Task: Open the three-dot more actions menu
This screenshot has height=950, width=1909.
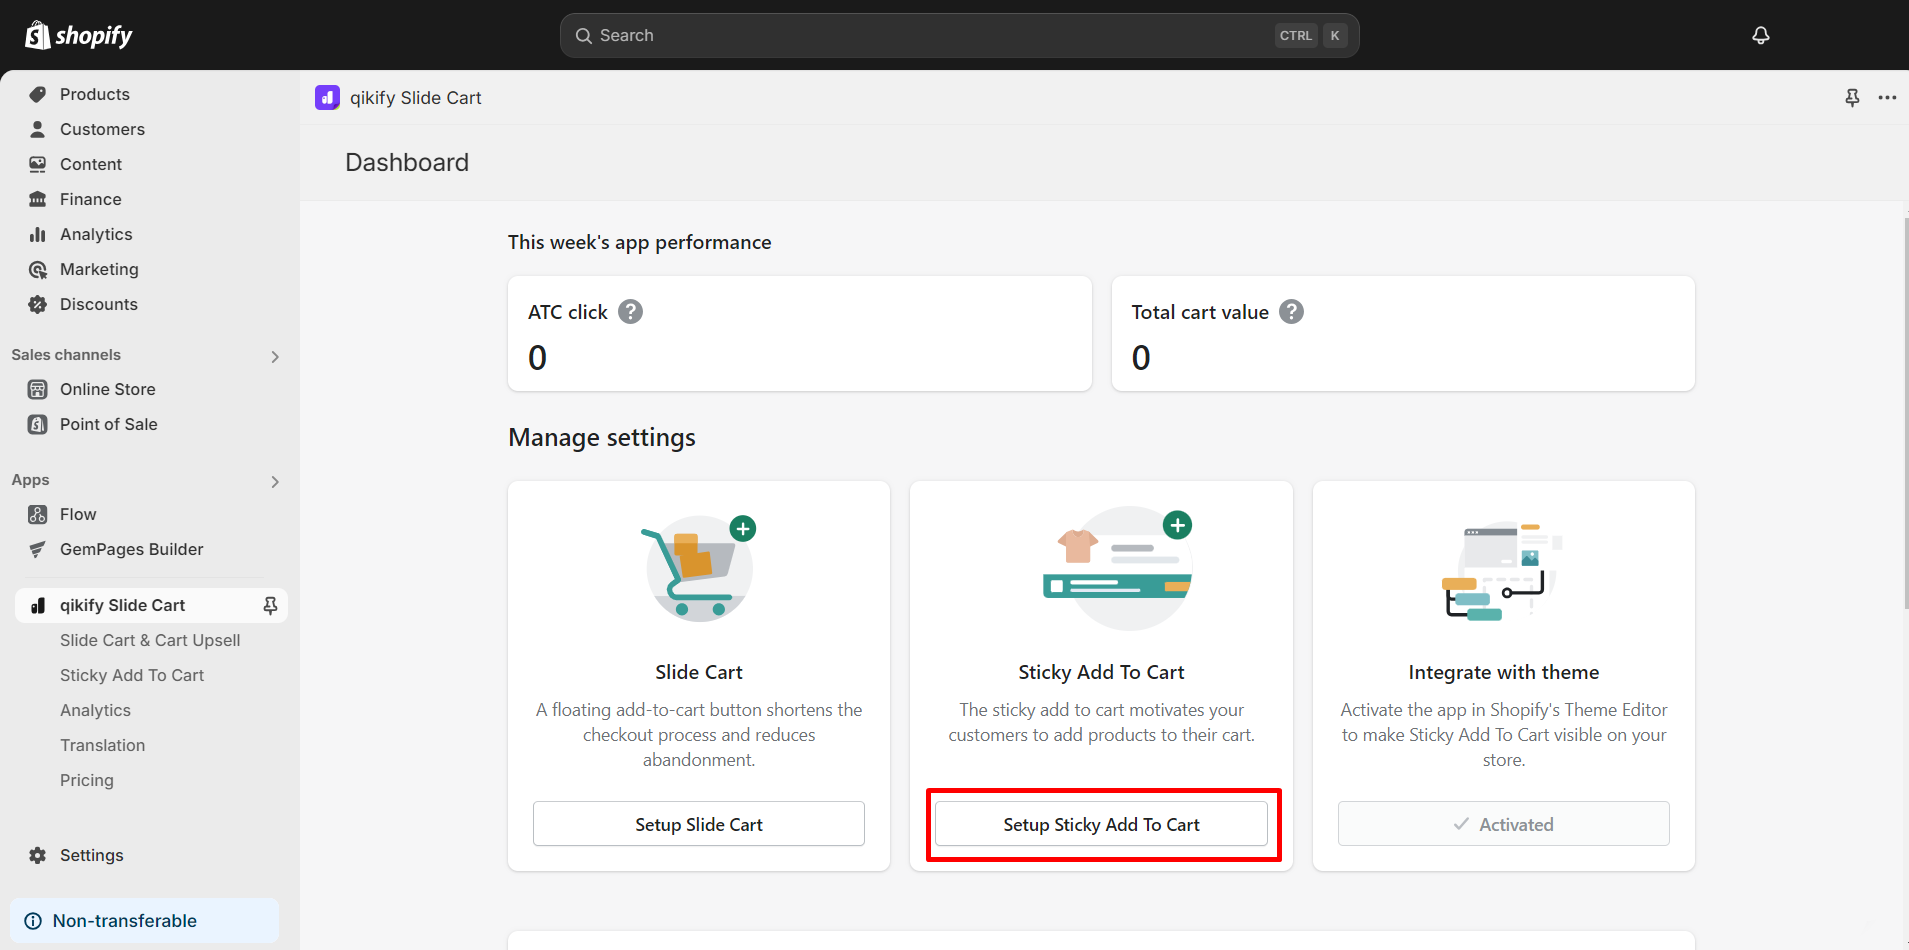Action: coord(1887,97)
